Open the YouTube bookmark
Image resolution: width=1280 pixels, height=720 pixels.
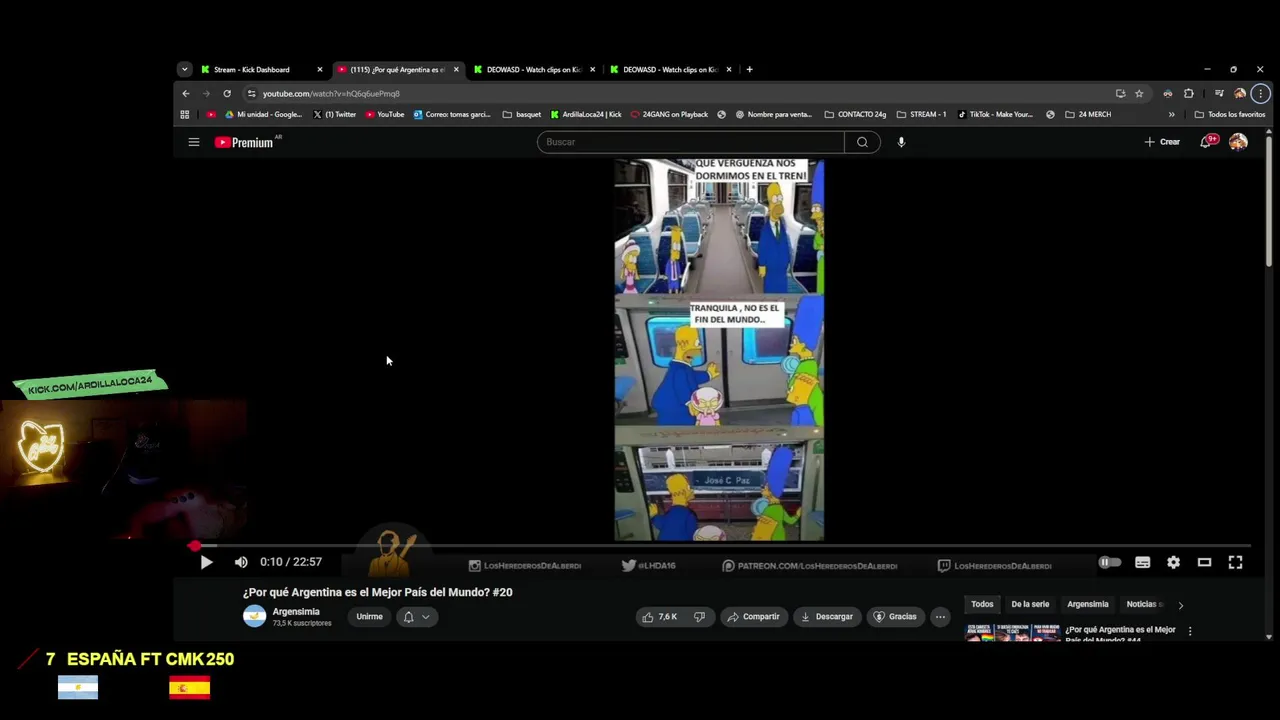[x=385, y=114]
